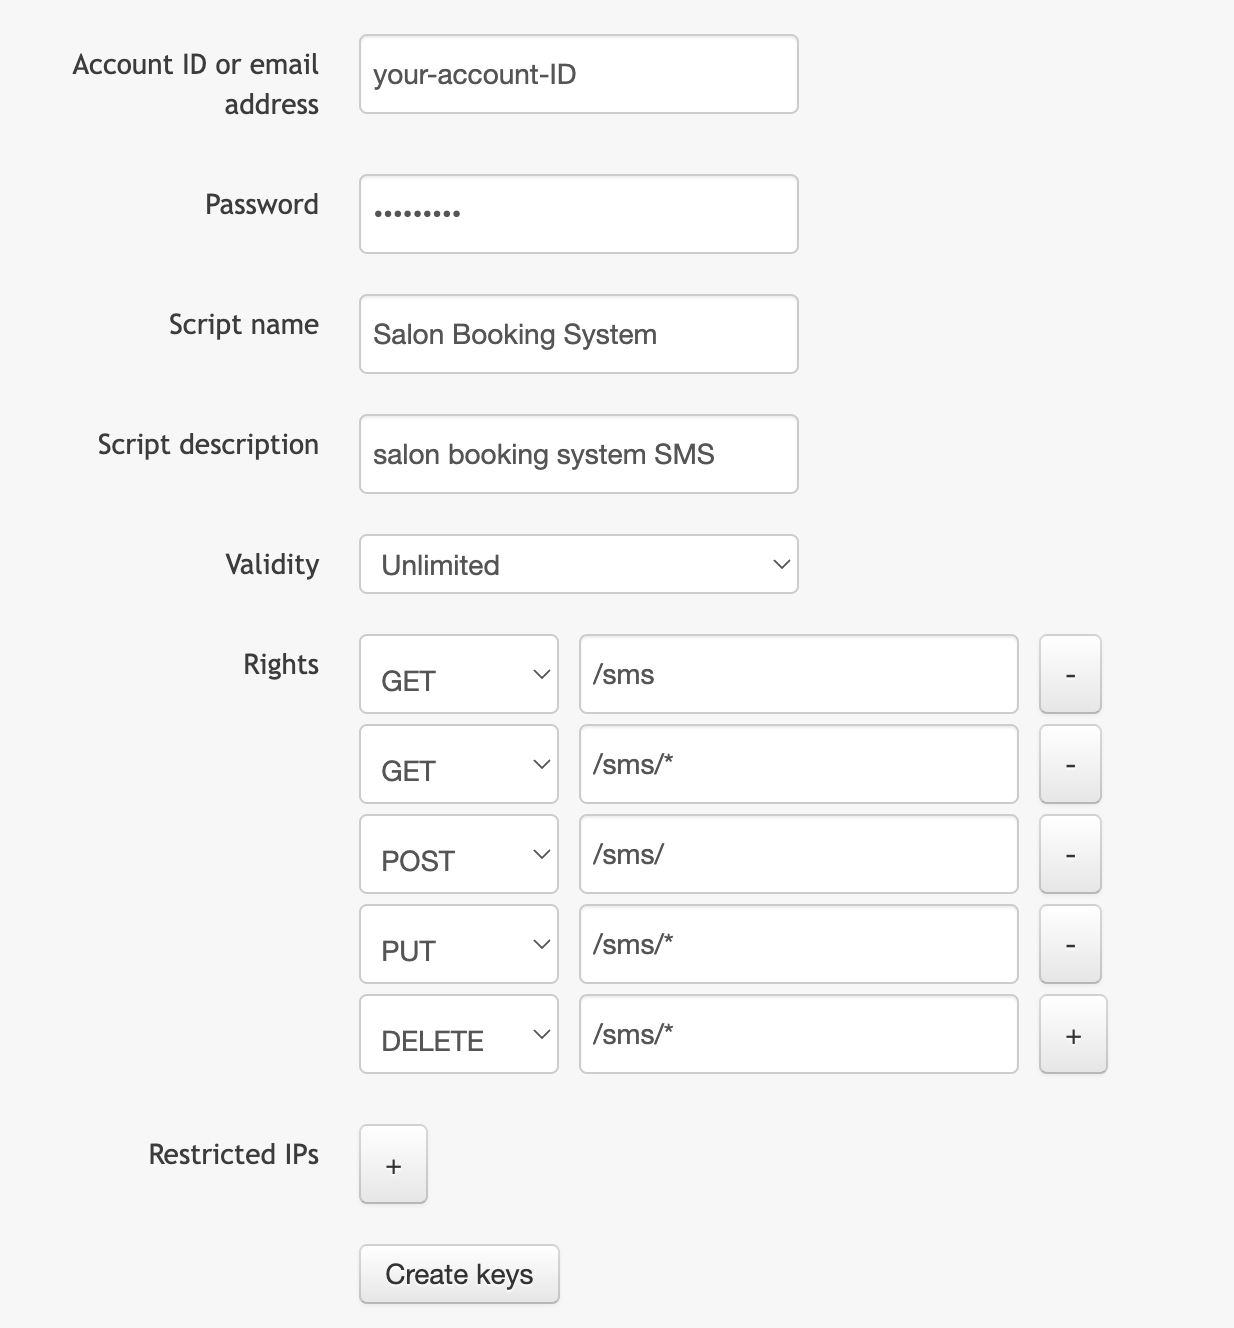Image resolution: width=1234 pixels, height=1328 pixels.
Task: Open the DELETE method dropdown
Action: (x=459, y=1034)
